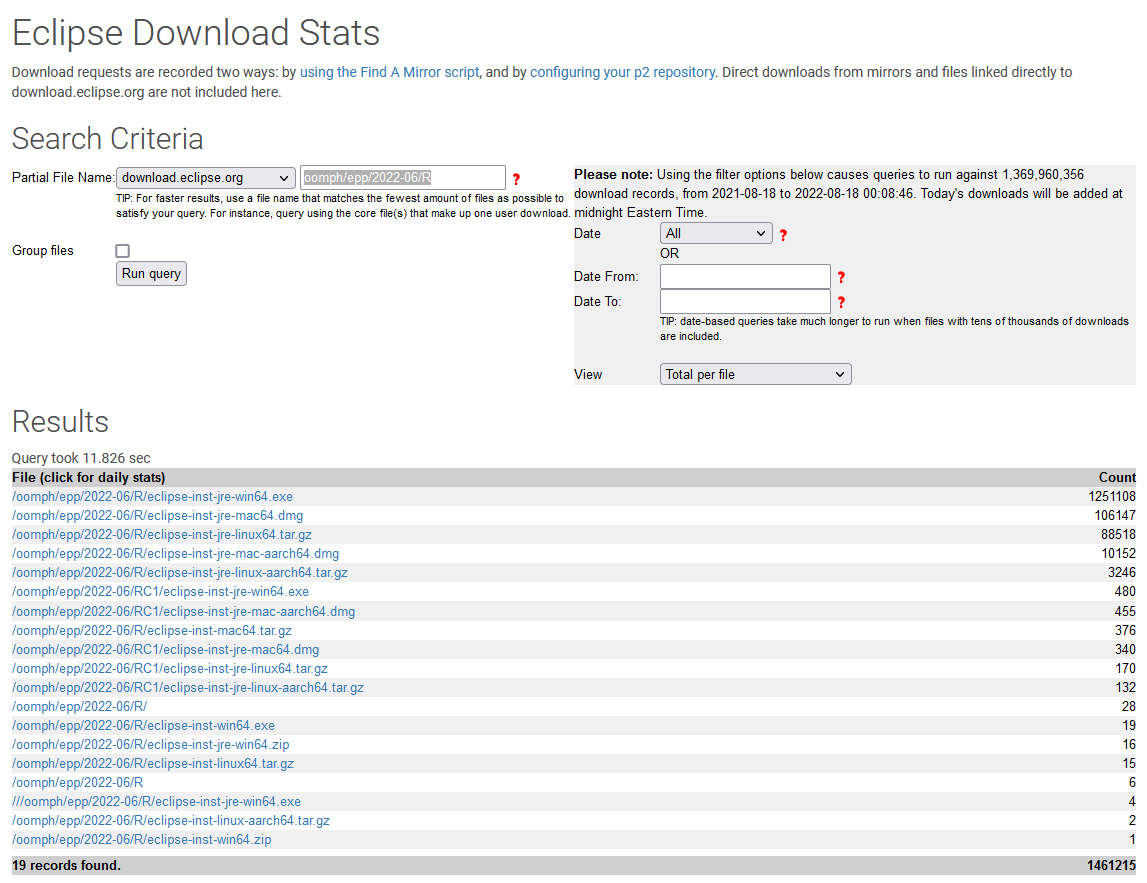This screenshot has width=1147, height=883.
Task: Click the '19 records found.' summary text
Action: [67, 865]
